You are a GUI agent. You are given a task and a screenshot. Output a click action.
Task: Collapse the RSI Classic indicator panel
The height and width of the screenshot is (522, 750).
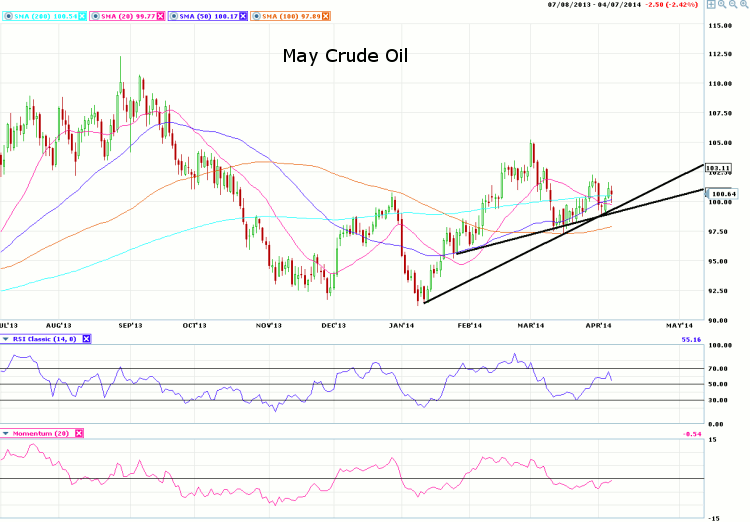click(x=4, y=339)
